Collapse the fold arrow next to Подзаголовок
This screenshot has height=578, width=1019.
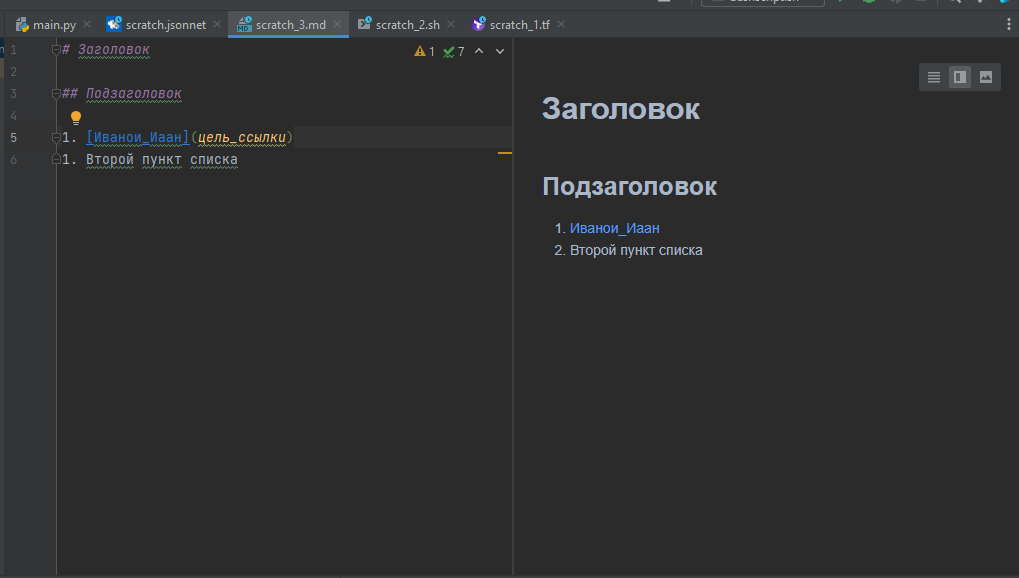click(x=55, y=94)
